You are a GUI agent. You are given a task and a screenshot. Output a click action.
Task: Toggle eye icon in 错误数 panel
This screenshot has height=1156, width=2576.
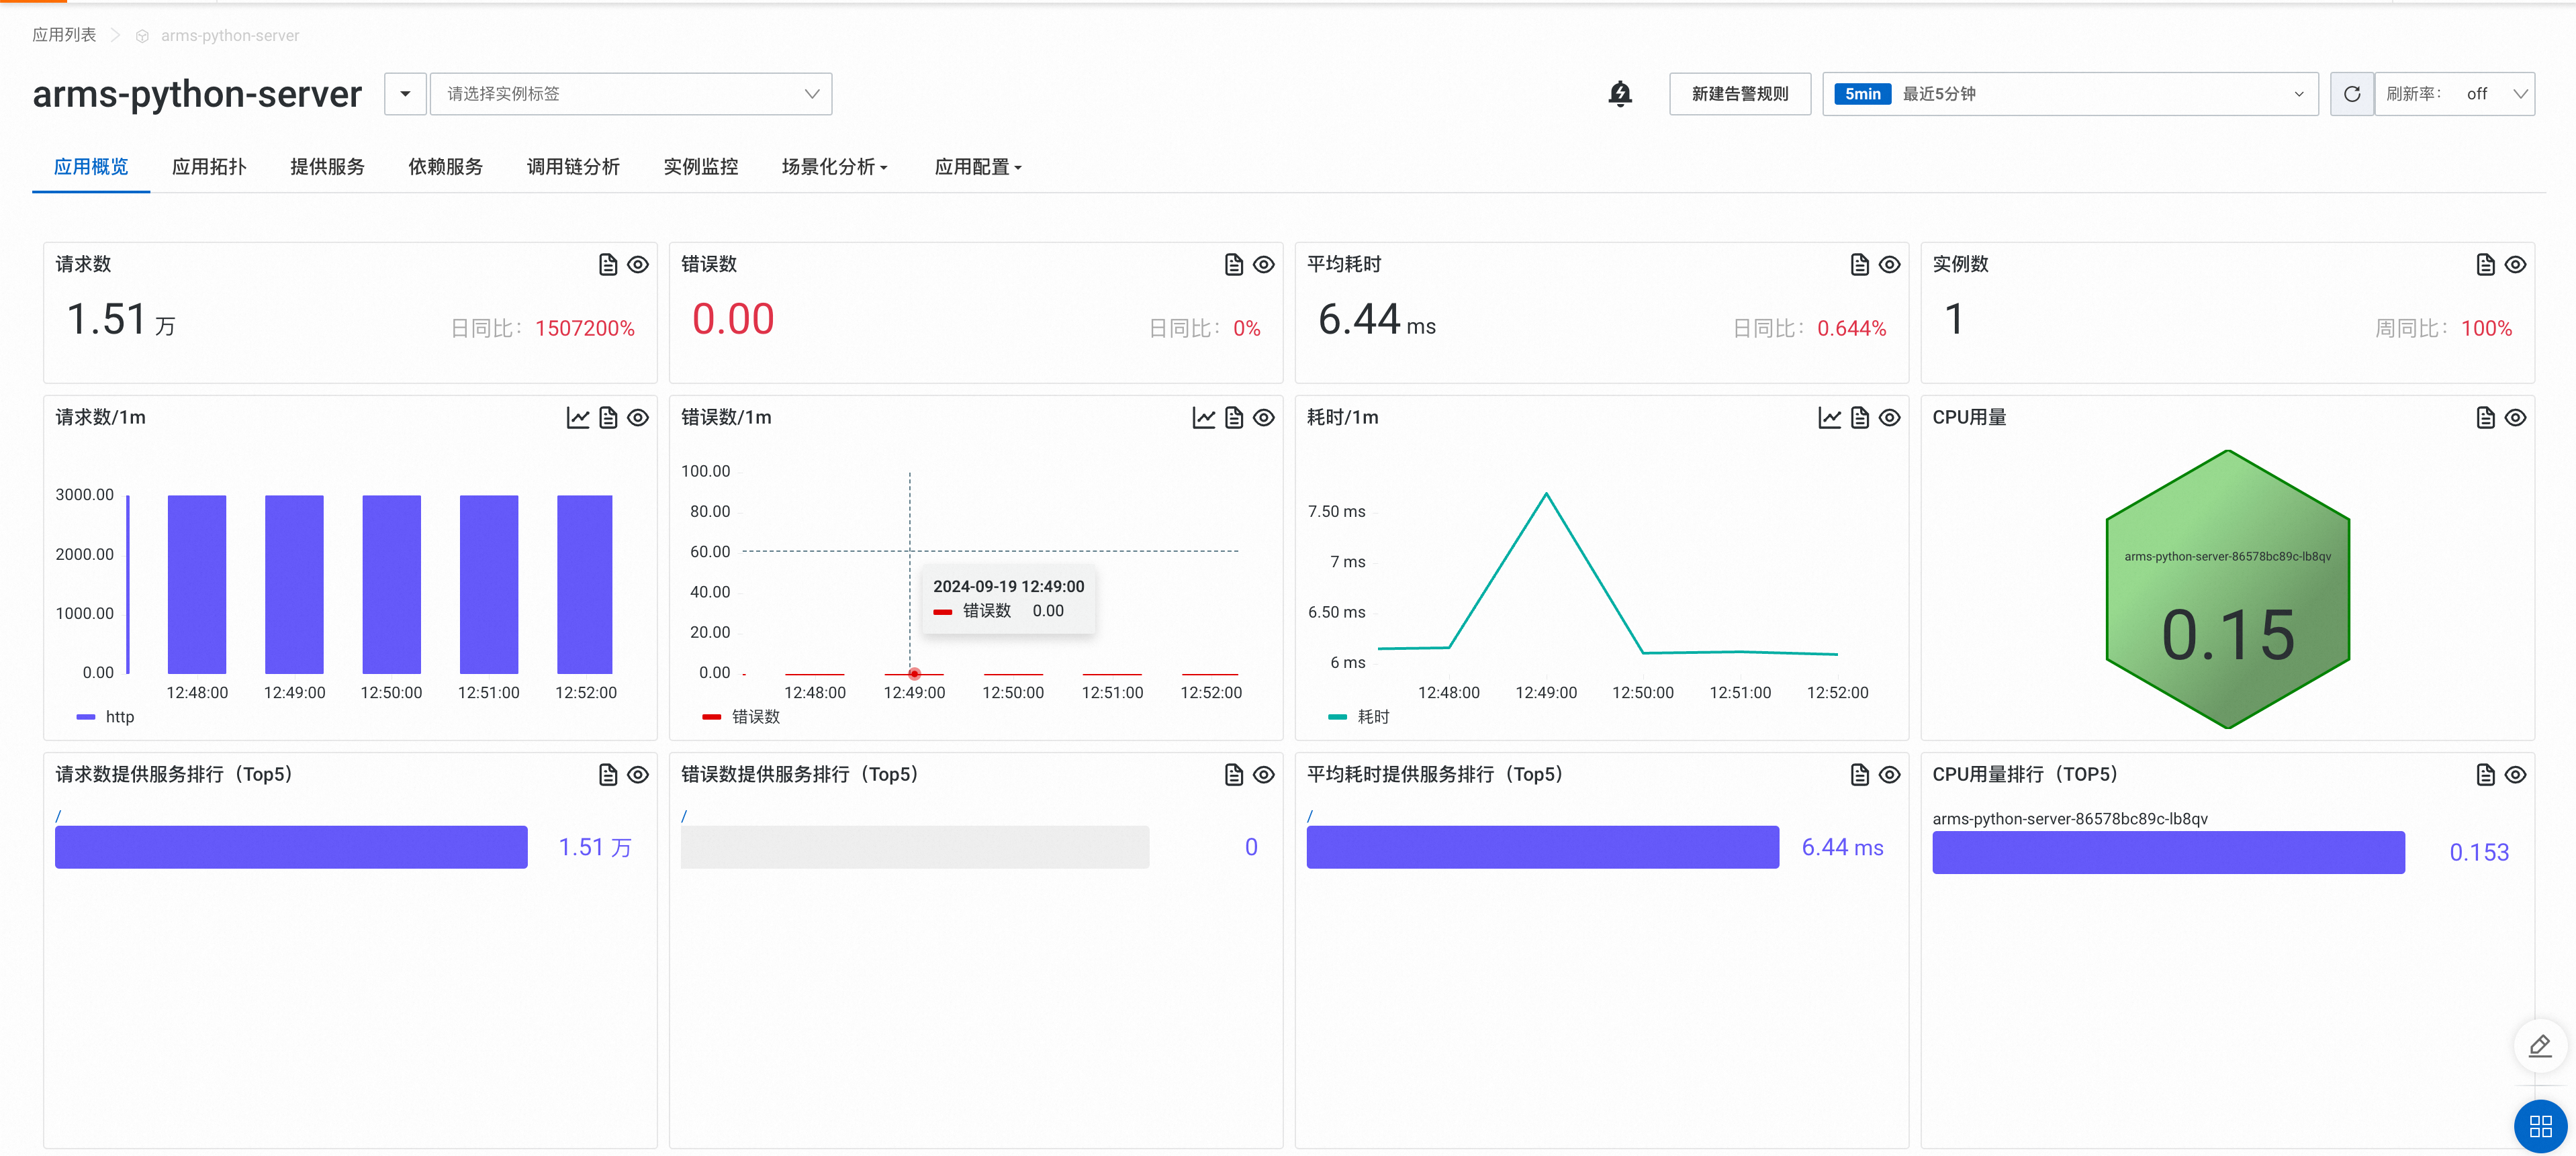[1263, 264]
